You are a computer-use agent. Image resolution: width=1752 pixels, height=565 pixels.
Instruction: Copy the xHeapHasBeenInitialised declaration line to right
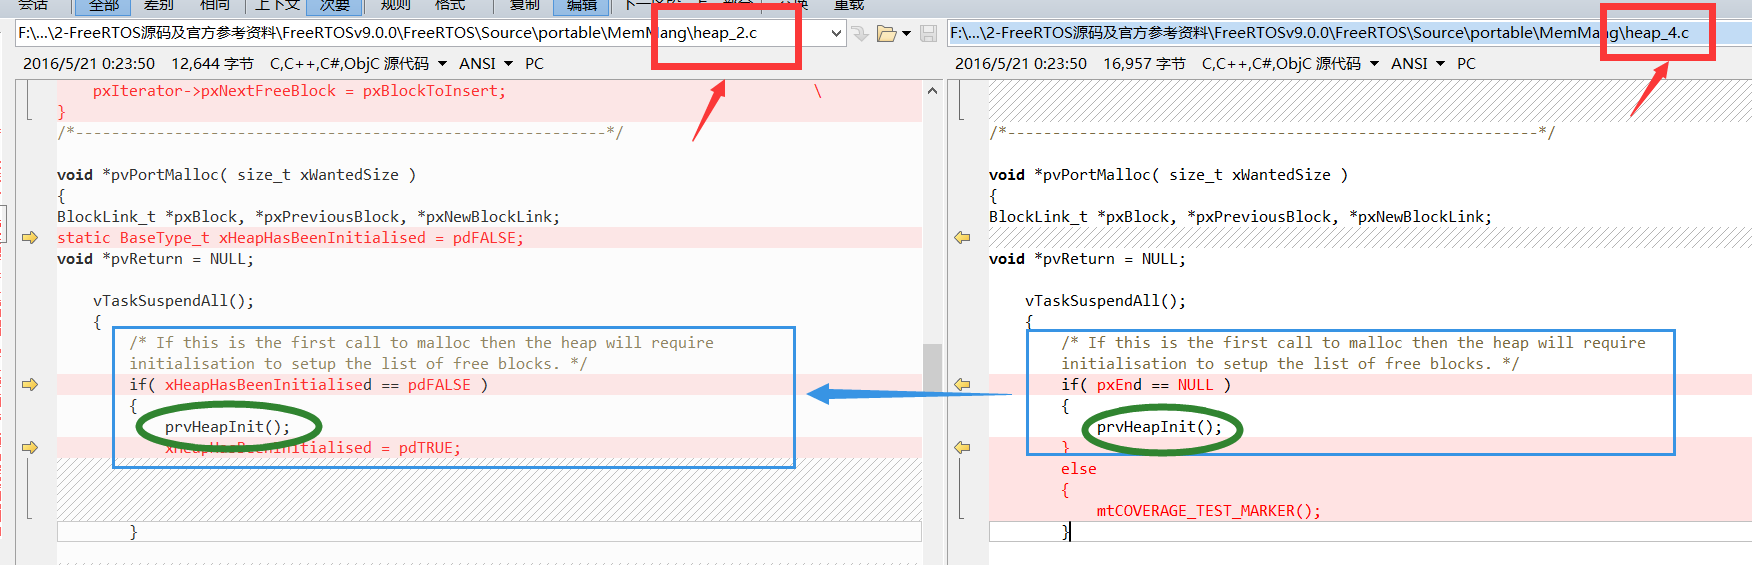click(30, 238)
